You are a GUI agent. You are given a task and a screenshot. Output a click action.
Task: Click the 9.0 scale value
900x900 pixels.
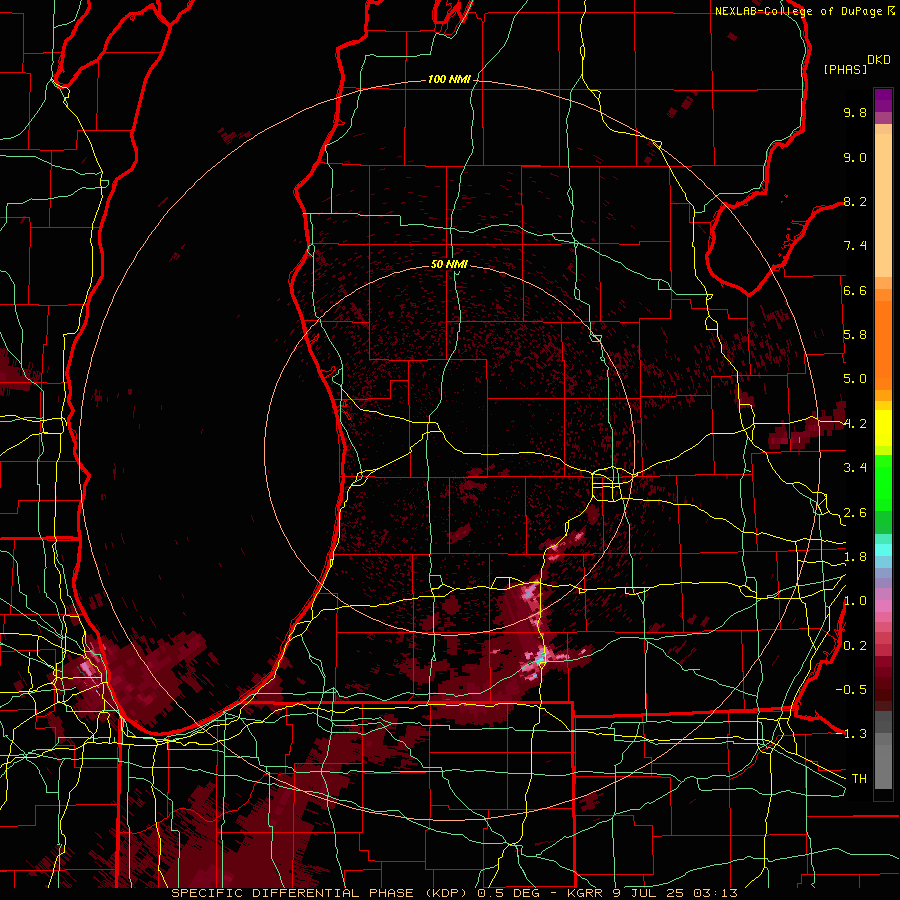click(855, 157)
